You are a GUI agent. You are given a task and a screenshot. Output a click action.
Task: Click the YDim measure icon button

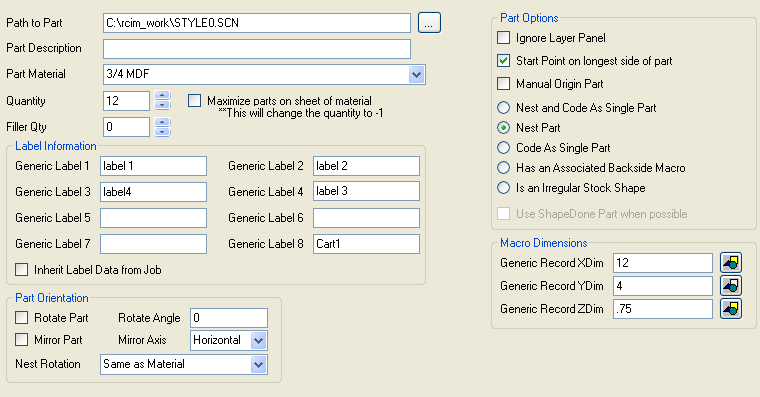tap(730, 286)
